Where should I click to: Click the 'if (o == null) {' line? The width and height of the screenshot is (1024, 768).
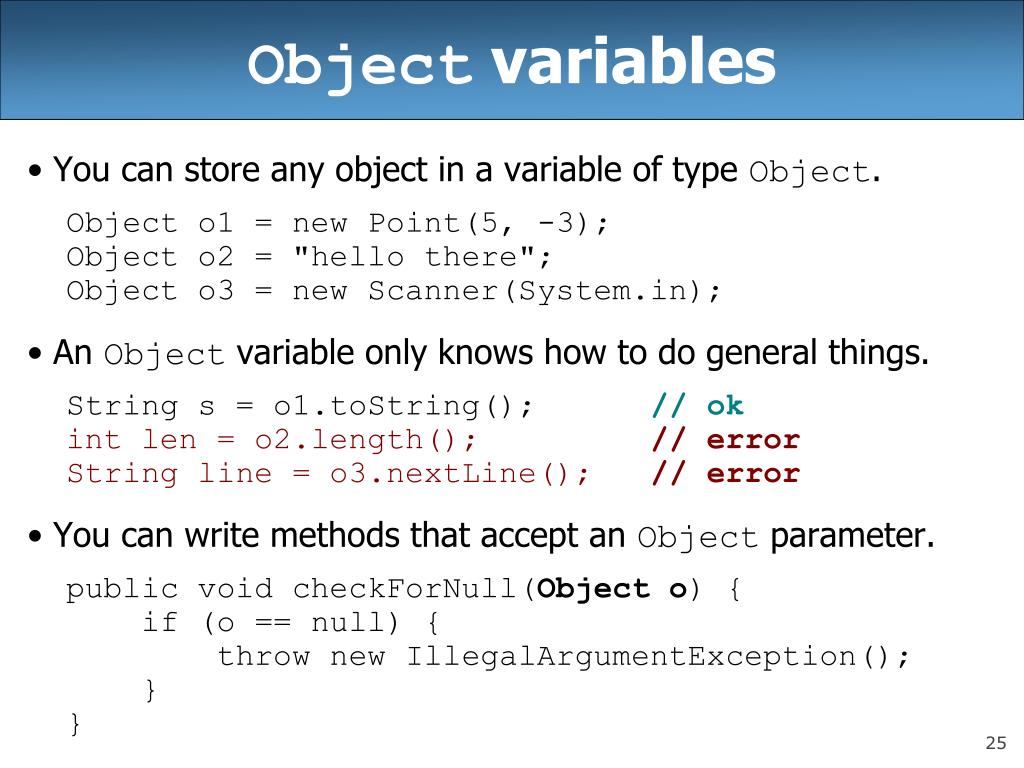point(291,622)
